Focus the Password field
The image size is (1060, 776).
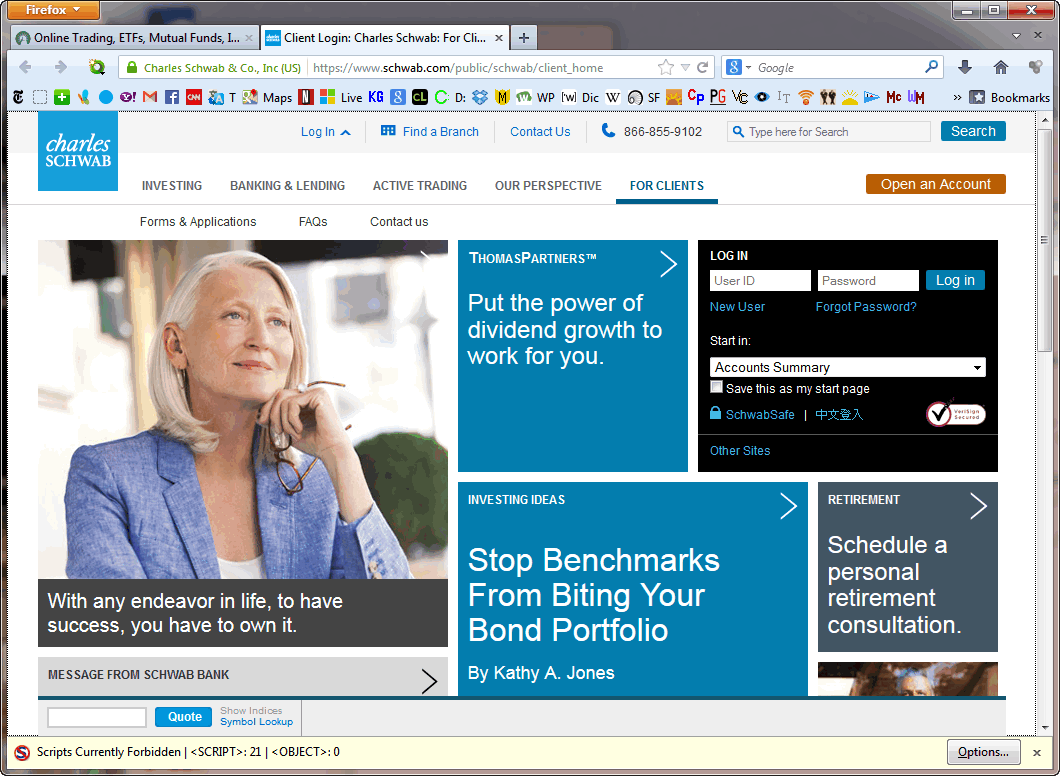coord(868,281)
